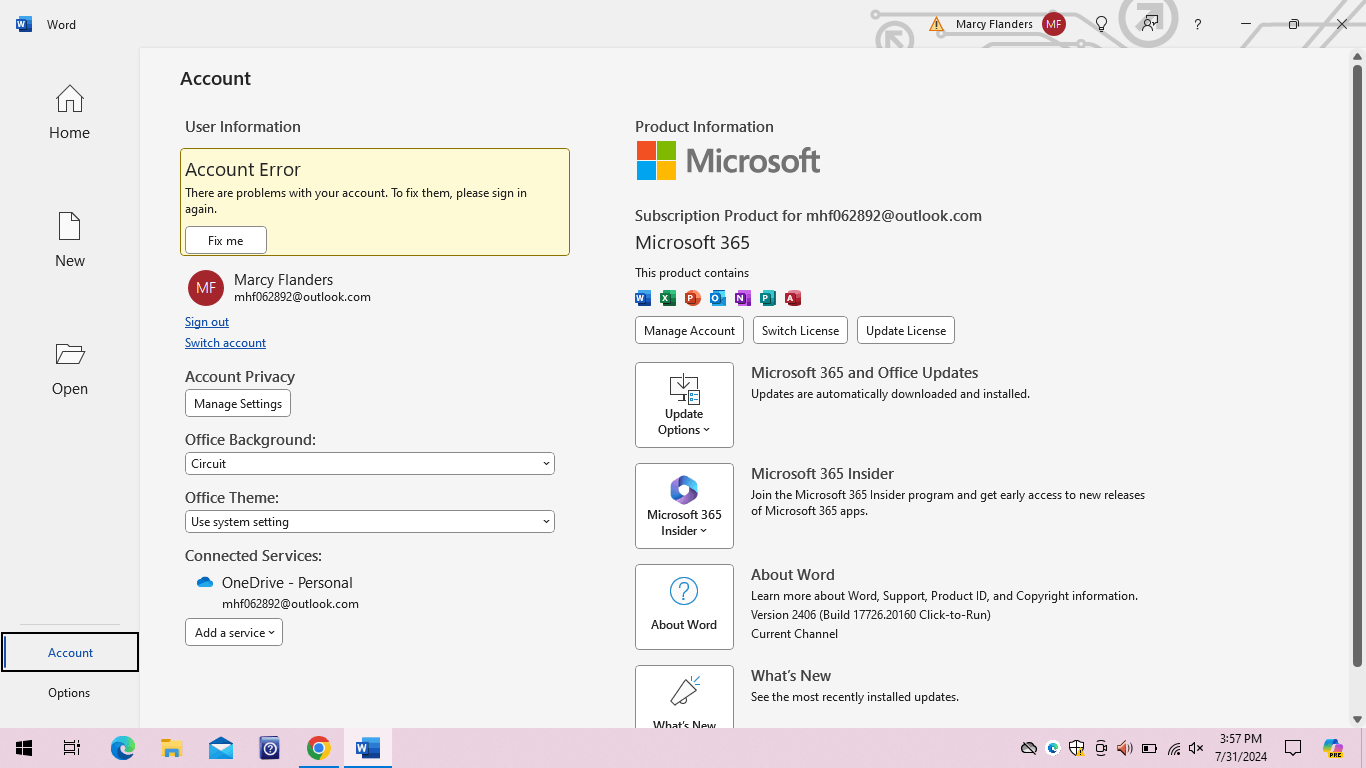Screen dimensions: 1366x768
Task: Click the Outlook icon under product contents
Action: click(718, 298)
